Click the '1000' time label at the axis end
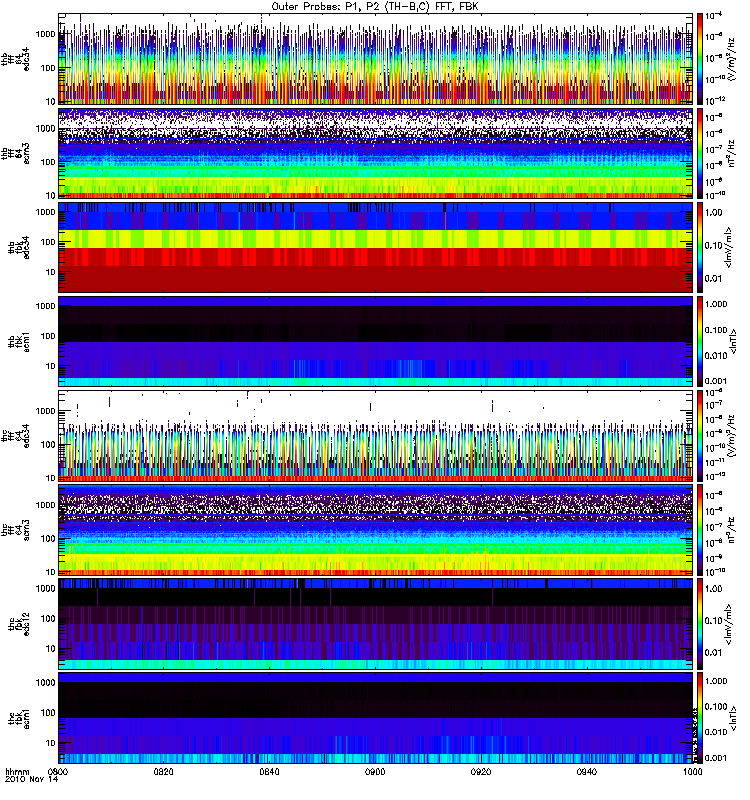Viewport: 750px width, 800px height. pyautogui.click(x=692, y=771)
